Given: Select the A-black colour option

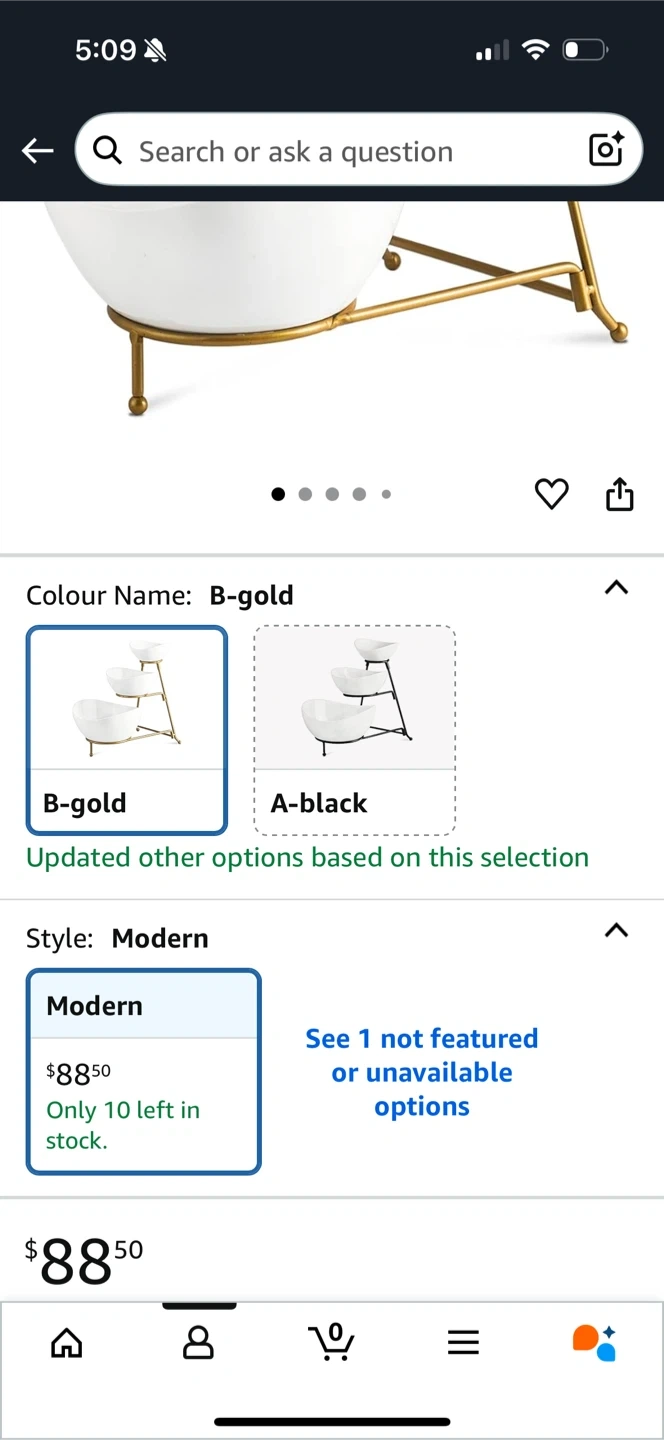Looking at the screenshot, I should pyautogui.click(x=355, y=729).
